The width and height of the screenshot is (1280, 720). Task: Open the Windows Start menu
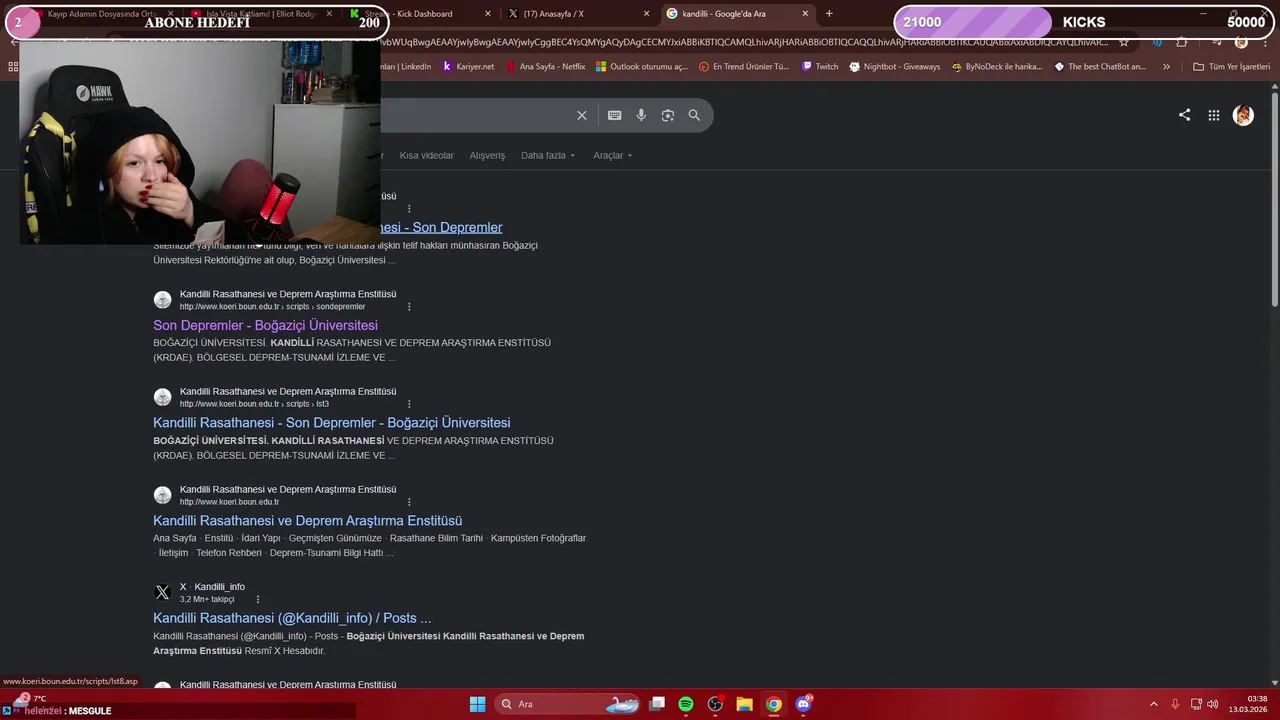click(477, 704)
